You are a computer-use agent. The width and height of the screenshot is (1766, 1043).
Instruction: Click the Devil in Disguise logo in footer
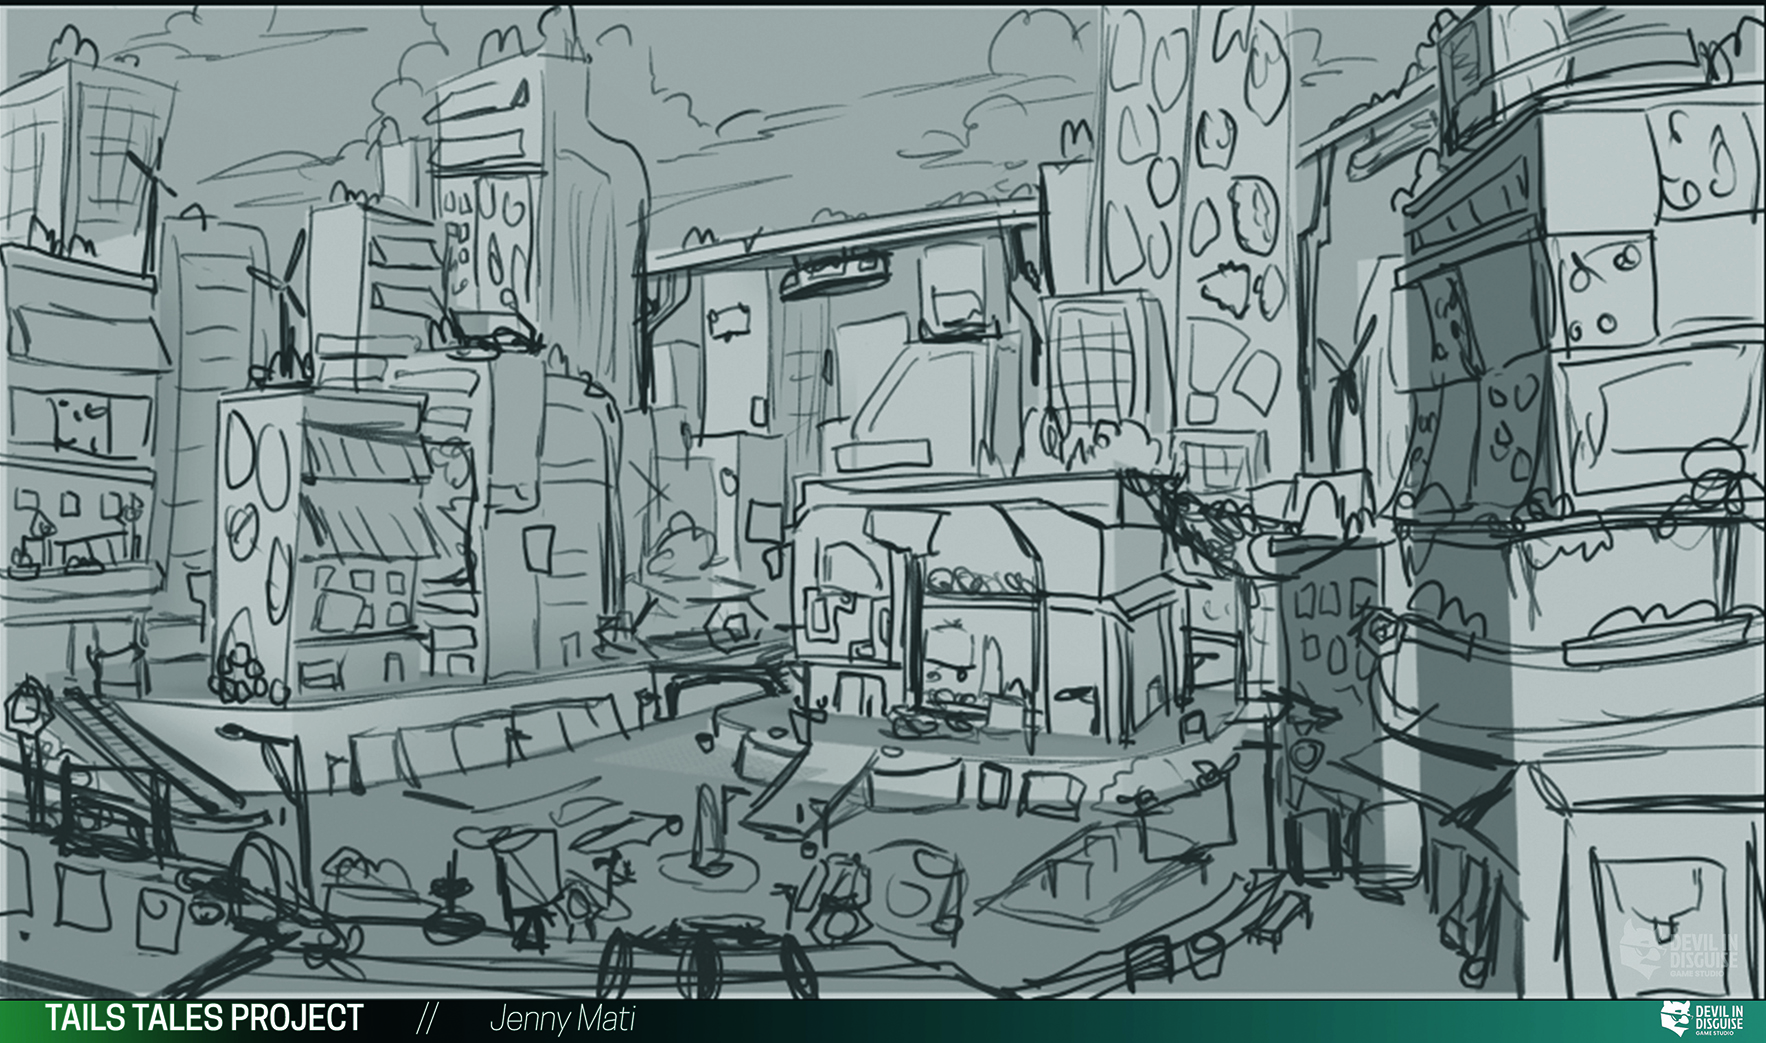(1701, 1019)
